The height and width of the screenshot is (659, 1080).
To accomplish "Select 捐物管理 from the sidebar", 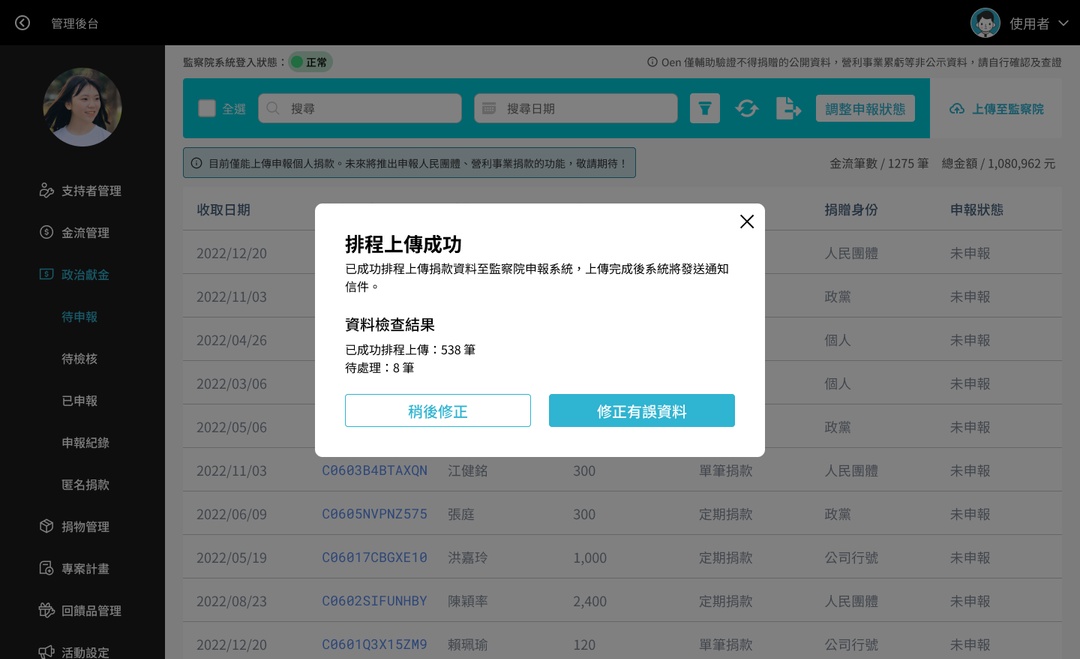I will [82, 526].
